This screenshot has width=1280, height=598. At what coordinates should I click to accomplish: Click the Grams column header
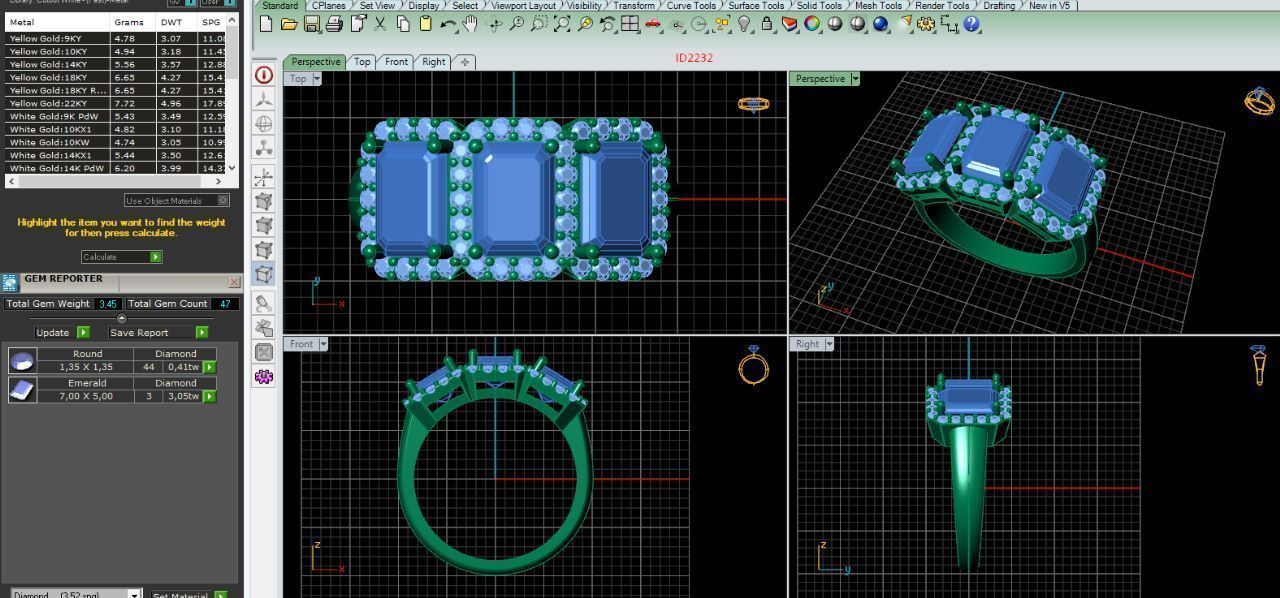point(133,22)
